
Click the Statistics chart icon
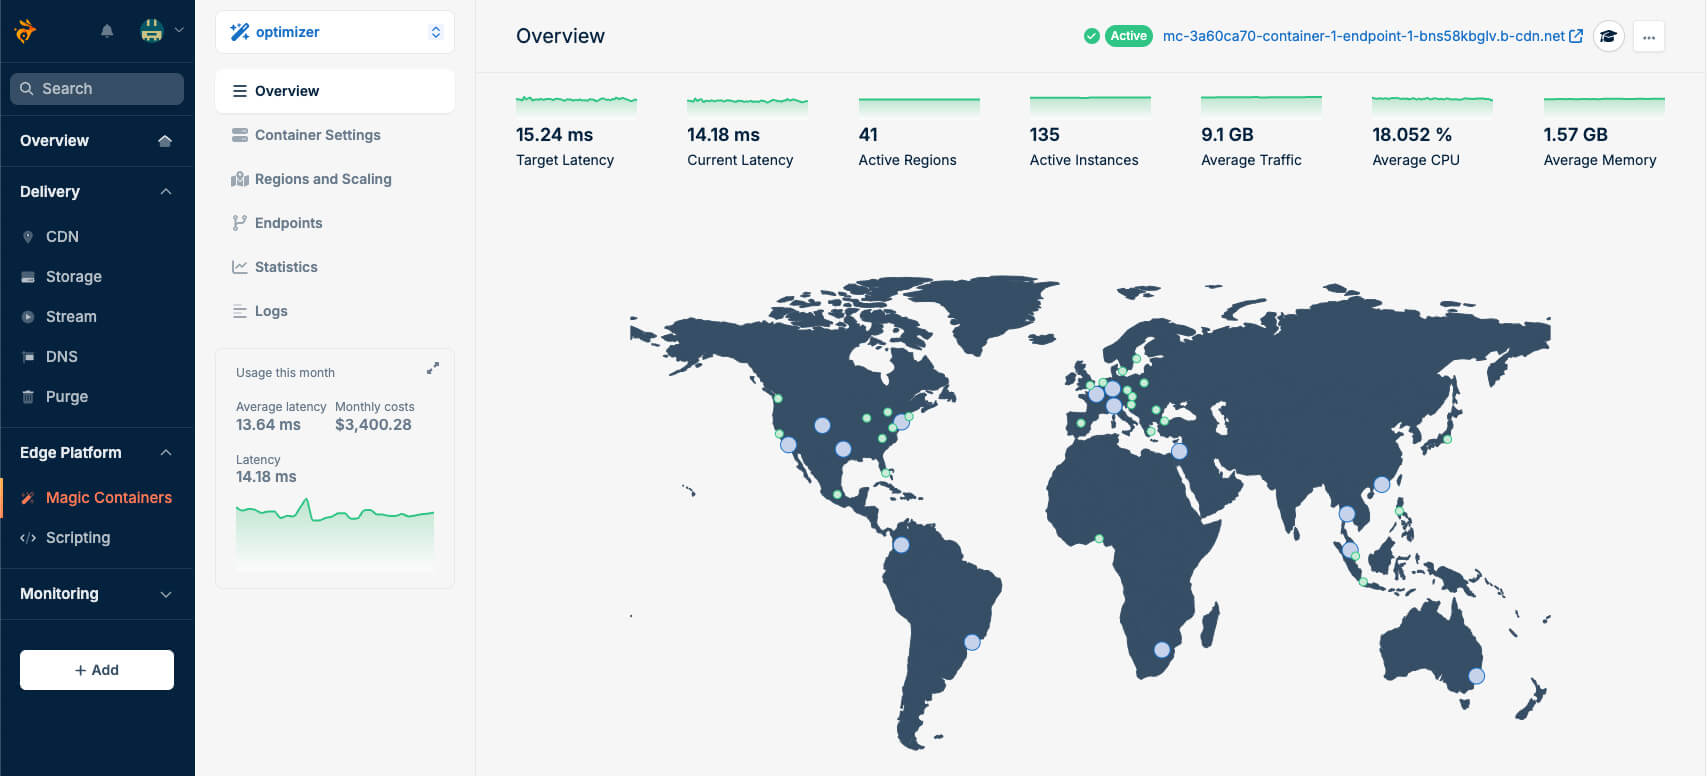point(240,267)
